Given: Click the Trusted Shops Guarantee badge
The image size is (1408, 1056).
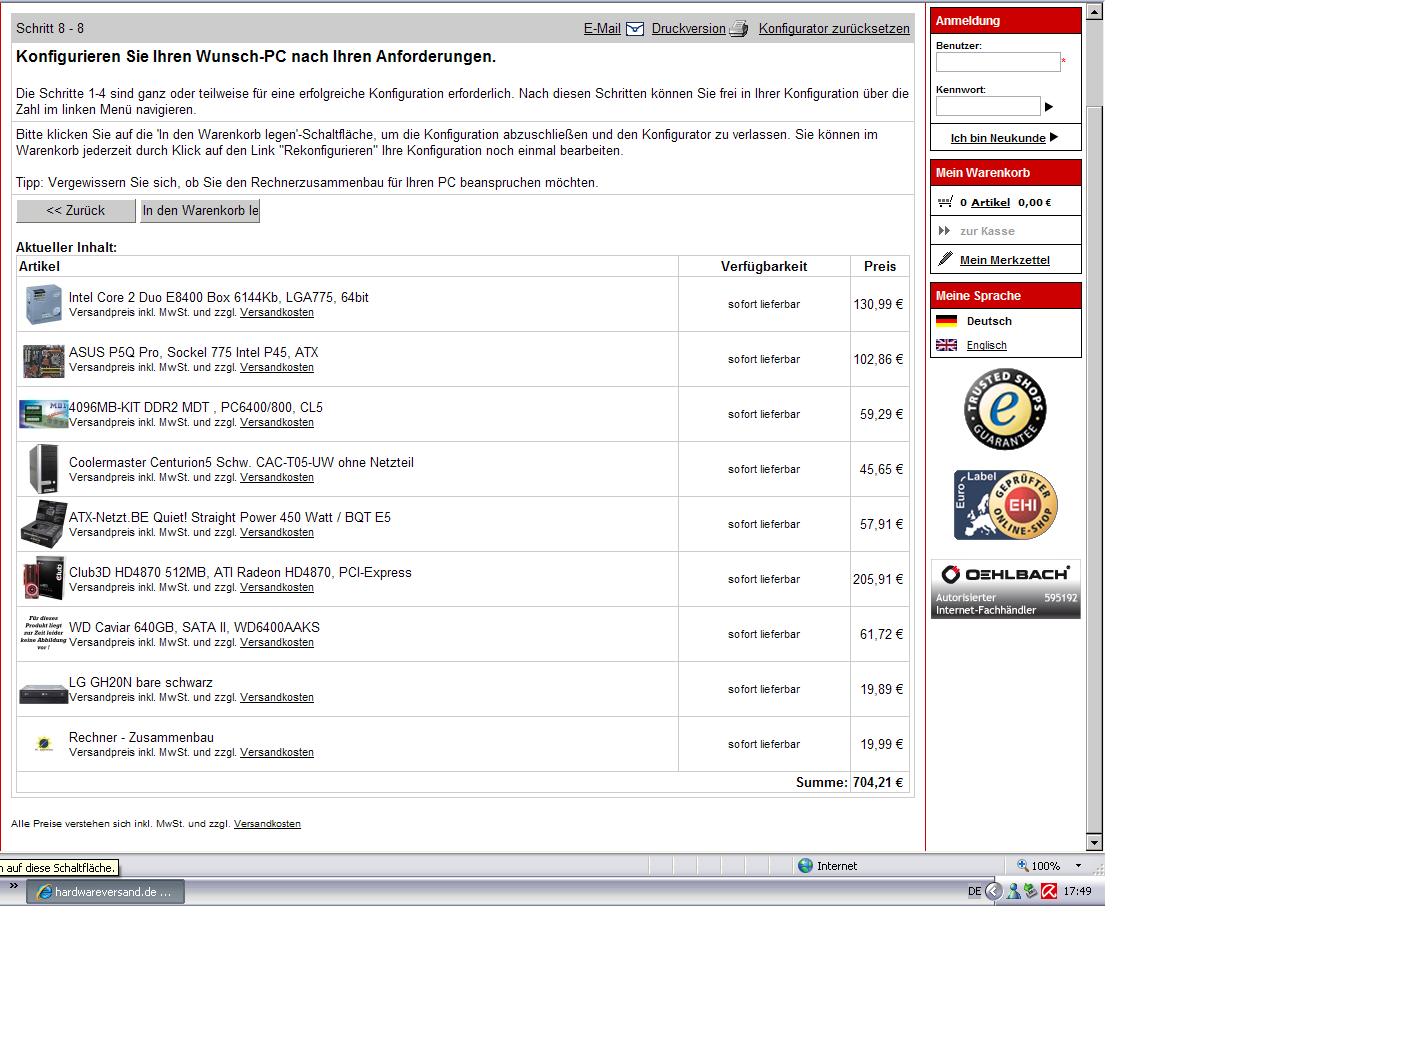Looking at the screenshot, I should coord(1005,409).
